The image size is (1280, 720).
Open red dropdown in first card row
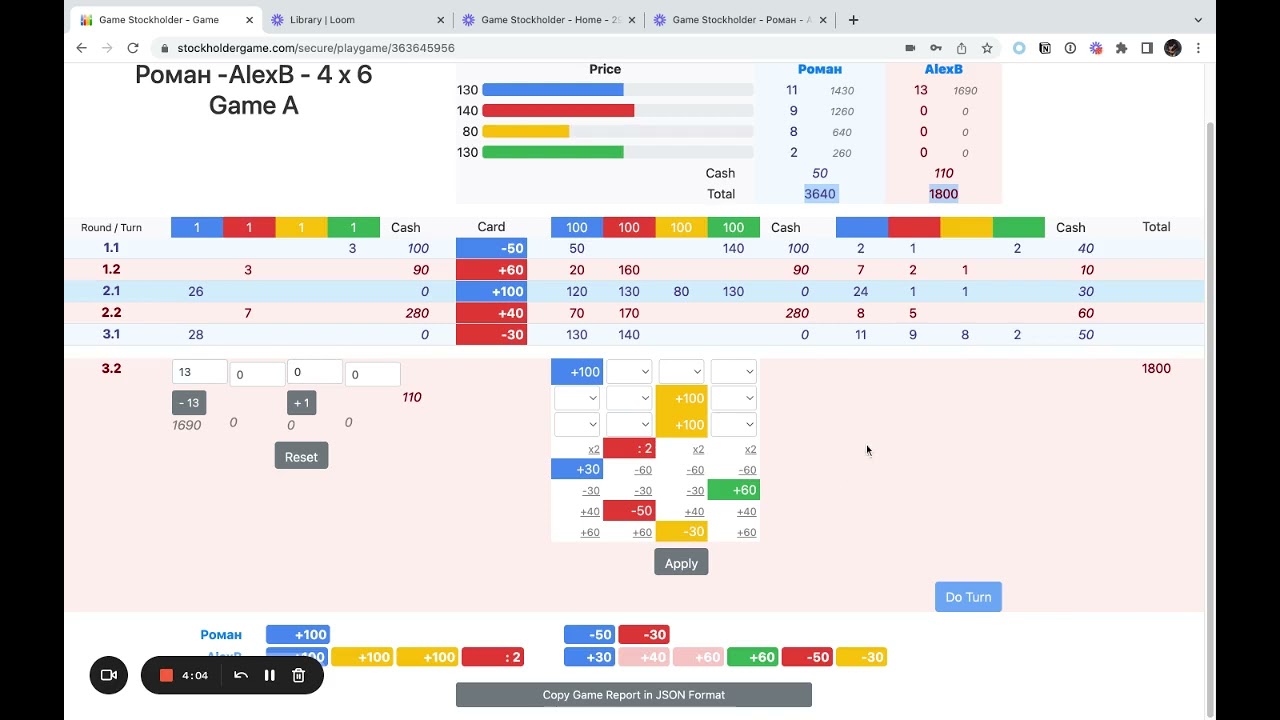(629, 372)
